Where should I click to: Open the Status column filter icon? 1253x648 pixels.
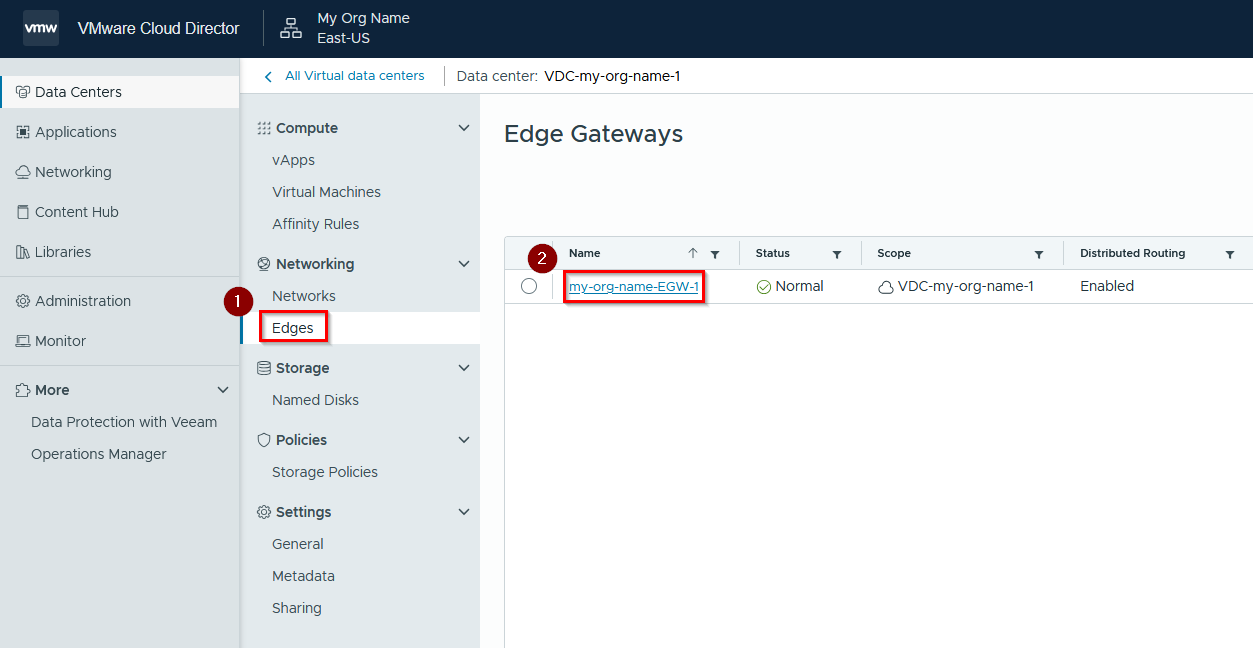tap(837, 254)
